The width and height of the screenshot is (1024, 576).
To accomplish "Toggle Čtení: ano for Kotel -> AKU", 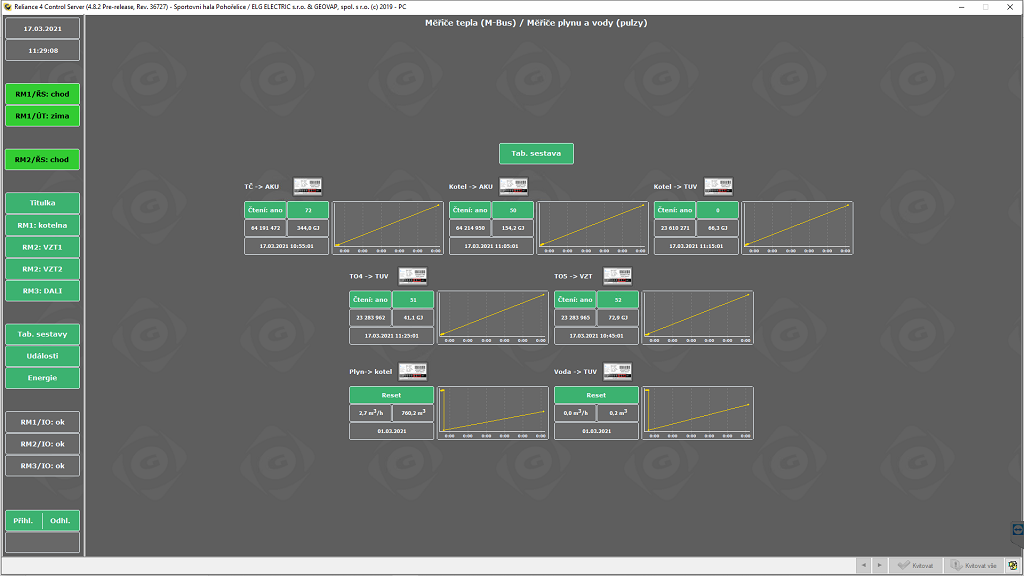I will point(470,210).
